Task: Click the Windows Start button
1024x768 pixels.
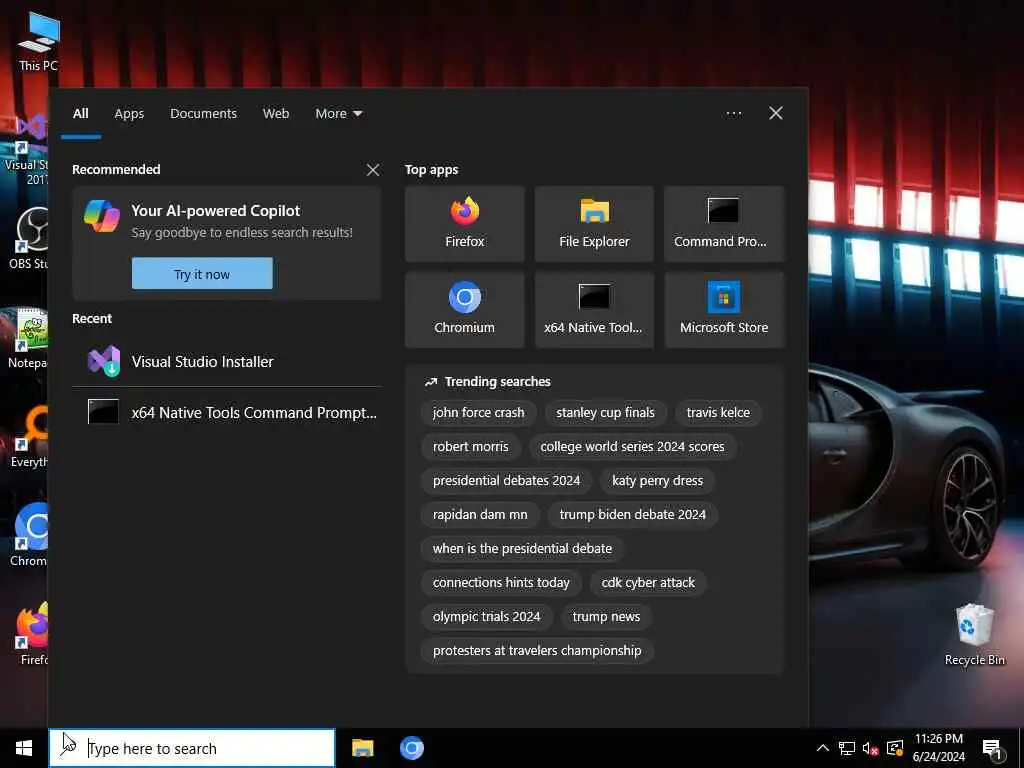Action: point(24,748)
